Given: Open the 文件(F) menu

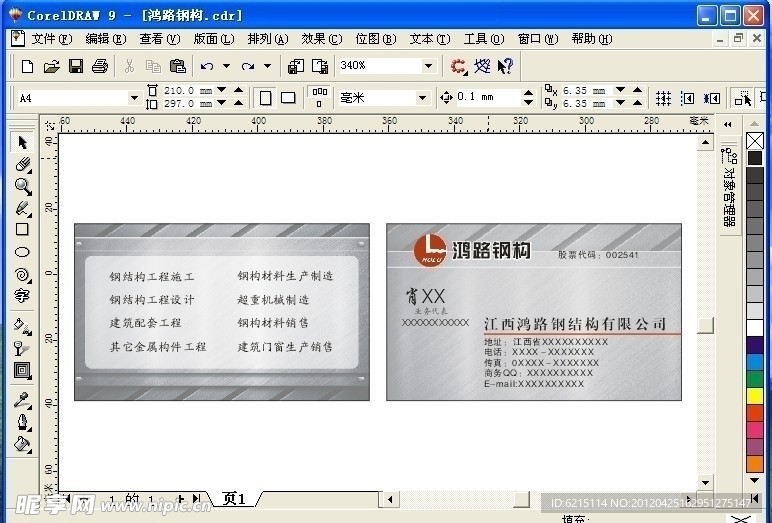Looking at the screenshot, I should (x=52, y=39).
